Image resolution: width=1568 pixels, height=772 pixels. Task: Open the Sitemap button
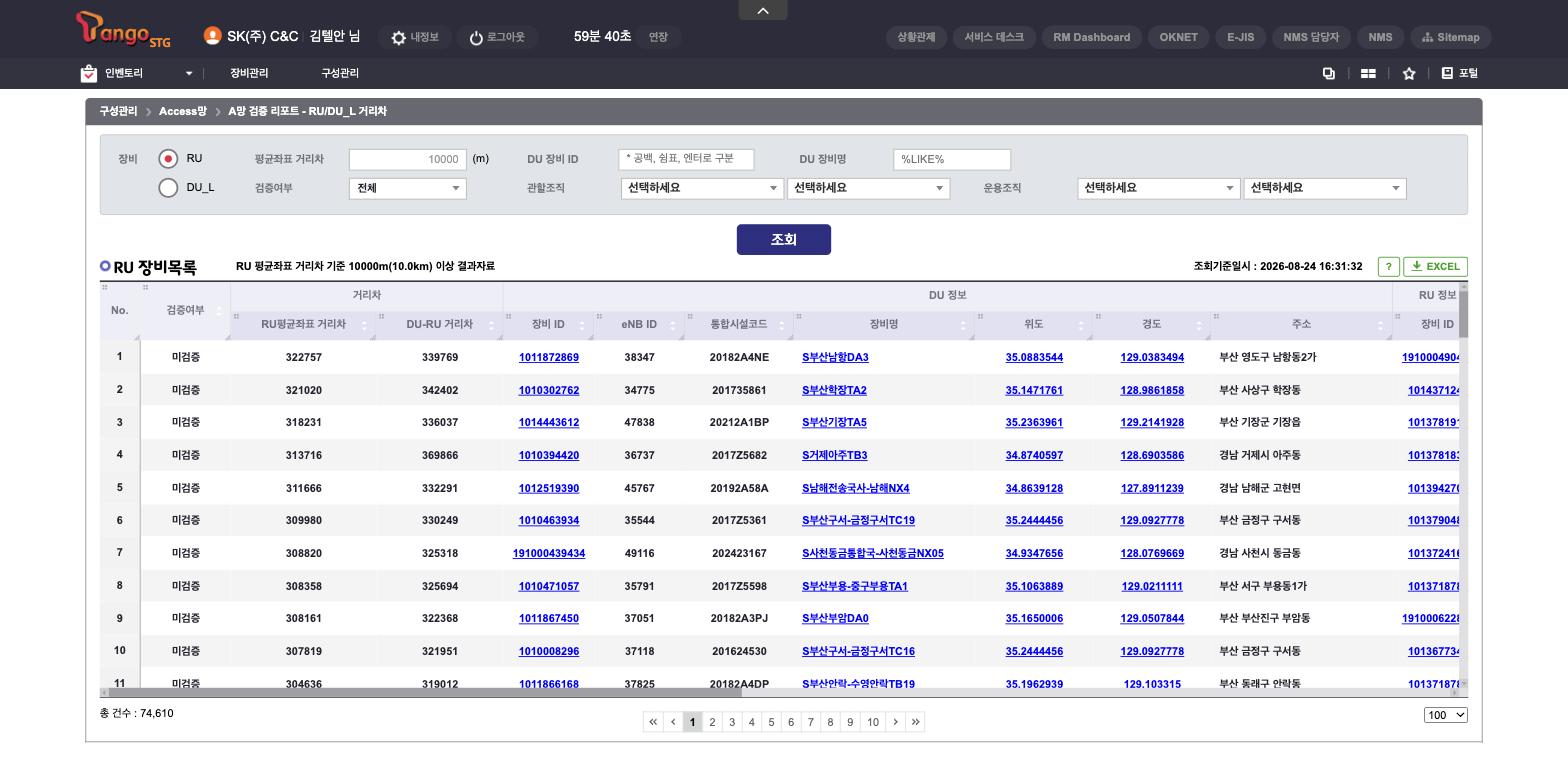click(x=1451, y=37)
